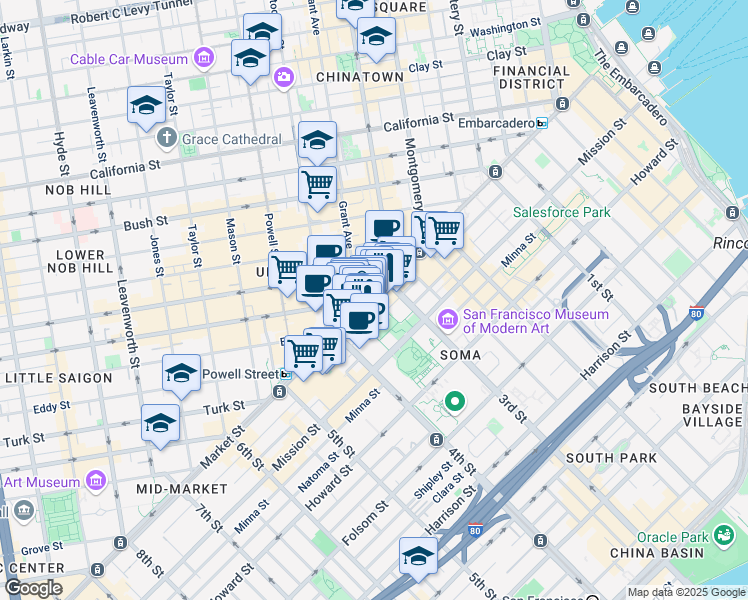Click the 3rd St street label
This screenshot has height=600, width=748.
pos(513,409)
